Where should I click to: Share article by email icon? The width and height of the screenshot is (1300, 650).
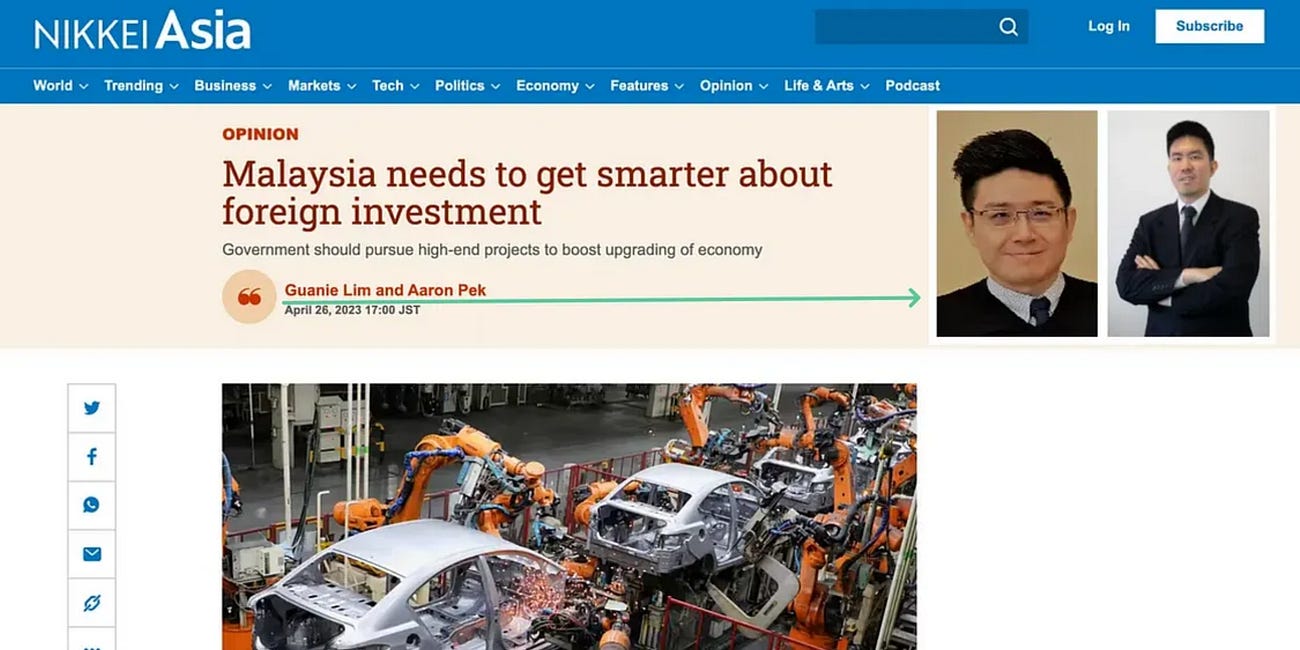tap(92, 554)
